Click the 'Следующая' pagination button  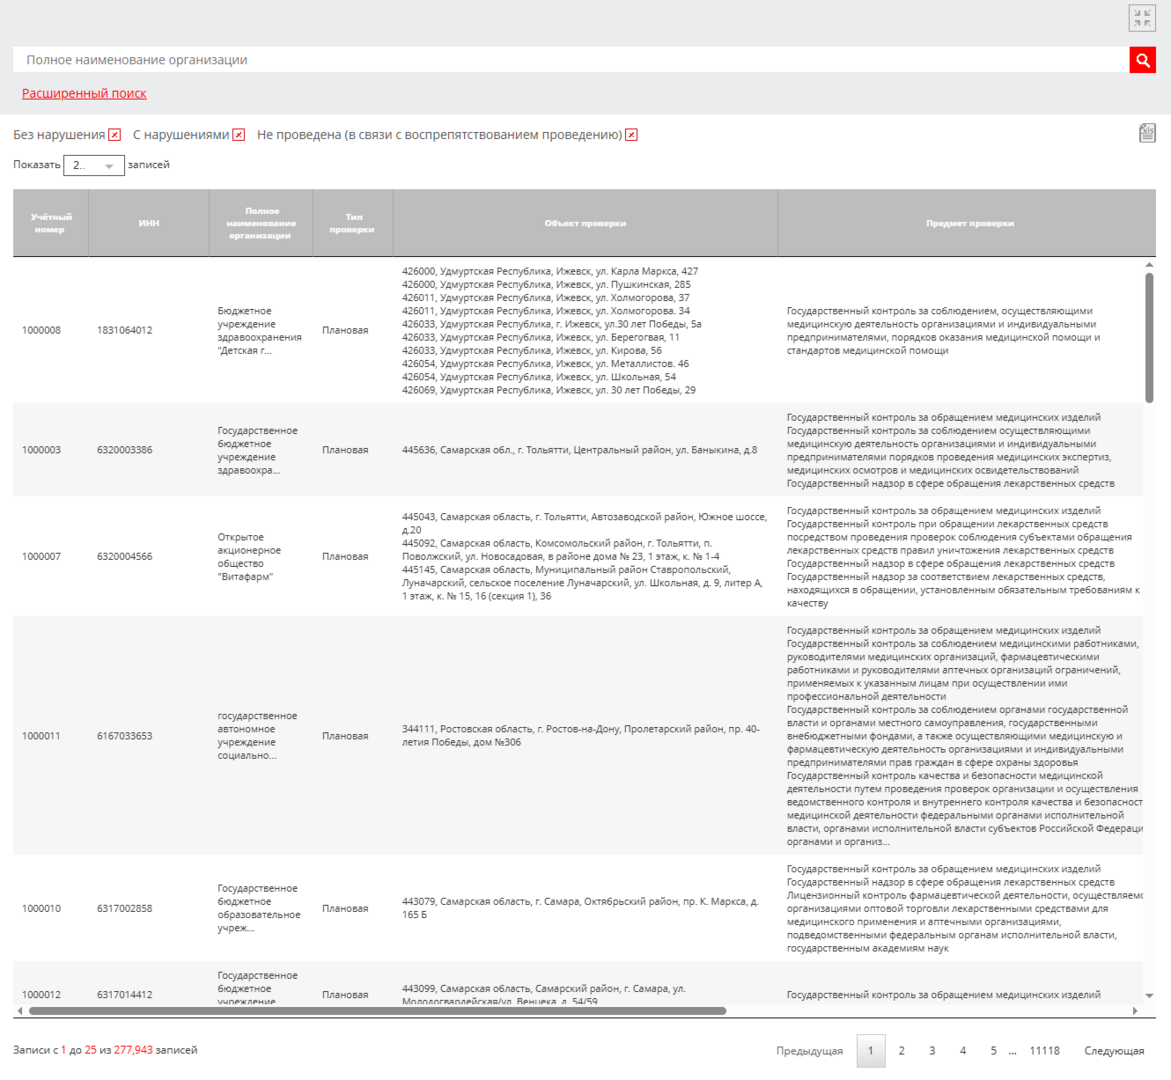click(1113, 1051)
